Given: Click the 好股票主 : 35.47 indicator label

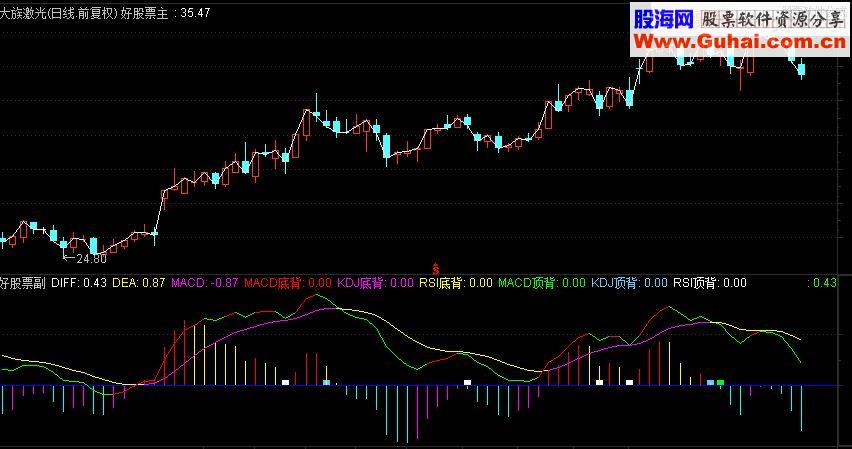Looking at the screenshot, I should [x=165, y=13].
